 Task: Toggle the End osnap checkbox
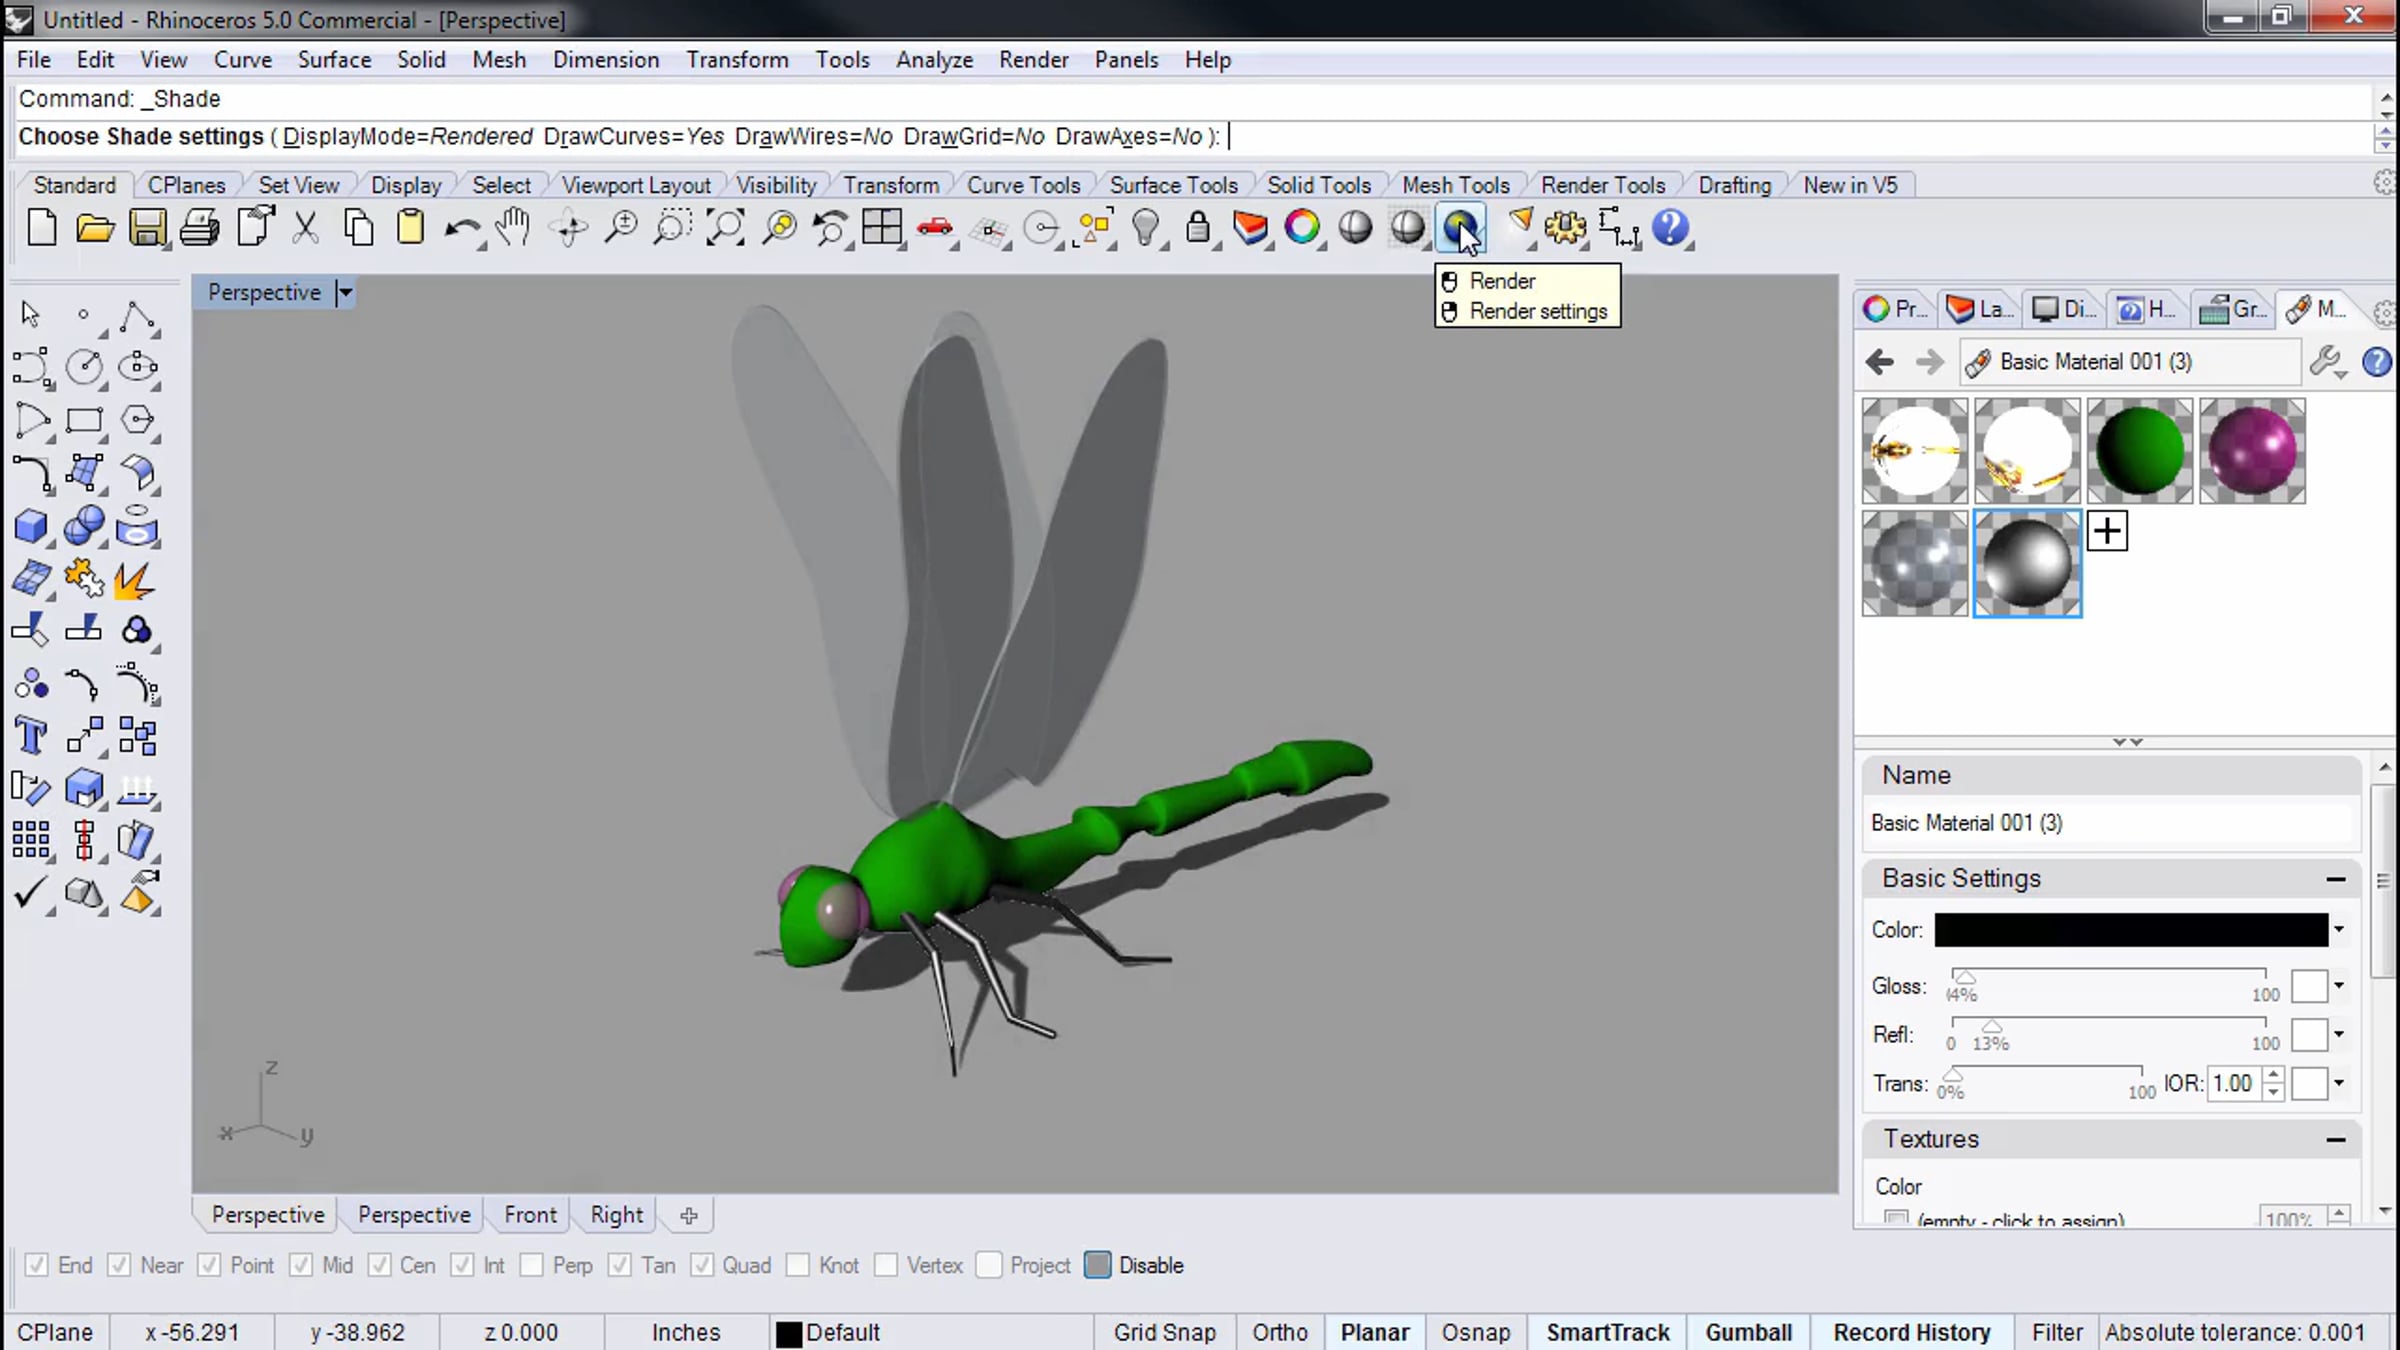click(37, 1265)
